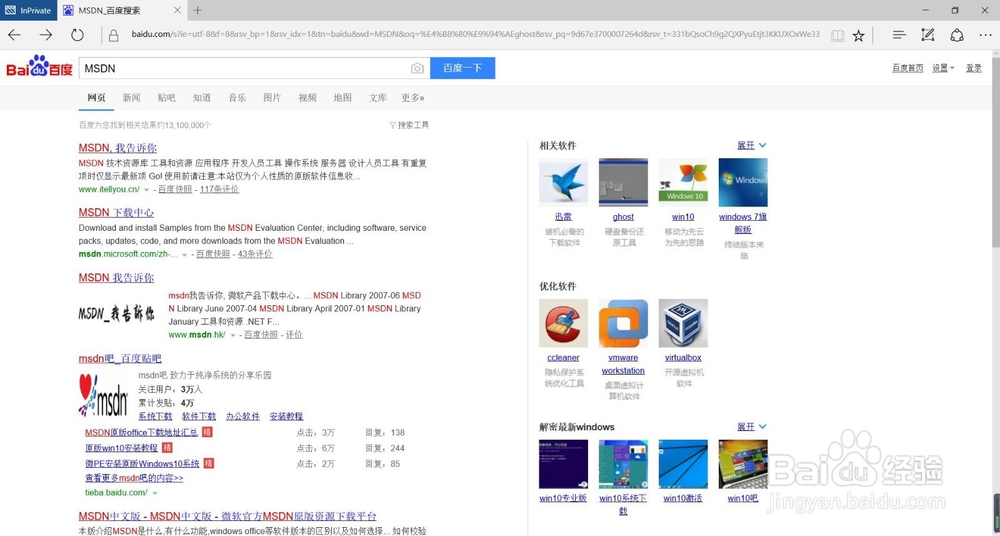This screenshot has height=536, width=1000.
Task: Click the page vertical scrollbar thumb
Action: click(x=996, y=152)
